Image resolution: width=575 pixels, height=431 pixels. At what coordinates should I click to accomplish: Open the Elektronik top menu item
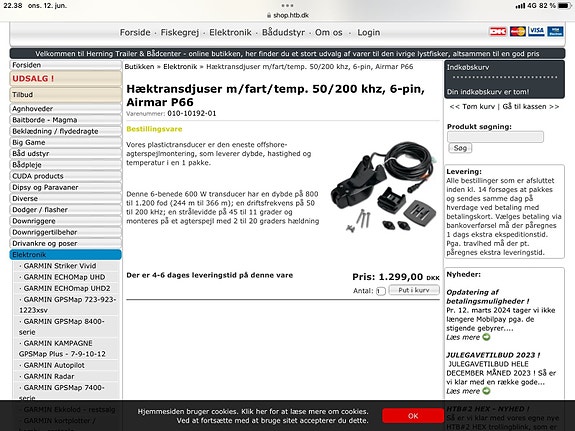pyautogui.click(x=230, y=32)
